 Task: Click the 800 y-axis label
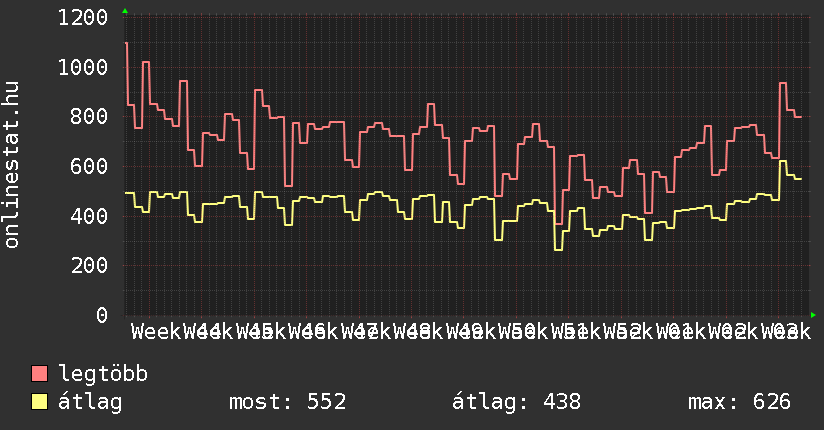pos(90,117)
